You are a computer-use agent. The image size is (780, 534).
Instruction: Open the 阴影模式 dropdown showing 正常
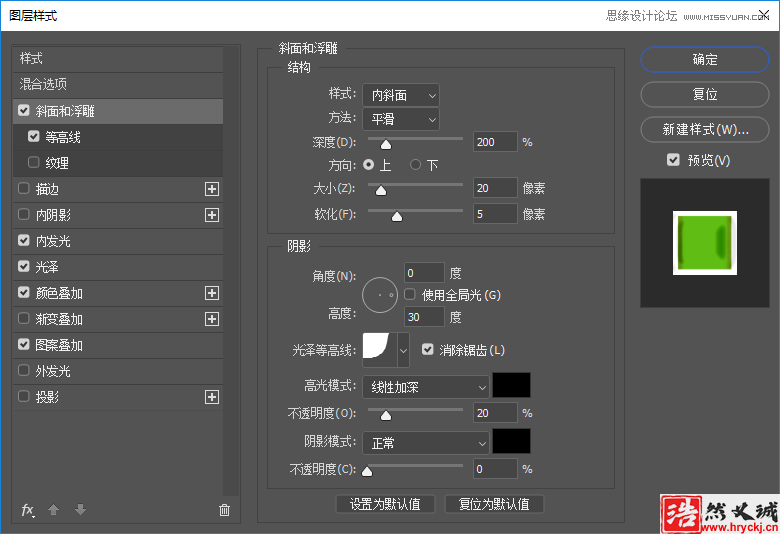(426, 443)
